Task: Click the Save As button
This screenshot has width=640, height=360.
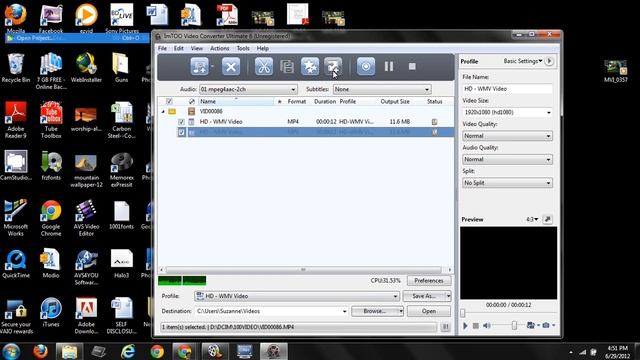Action: pos(424,296)
